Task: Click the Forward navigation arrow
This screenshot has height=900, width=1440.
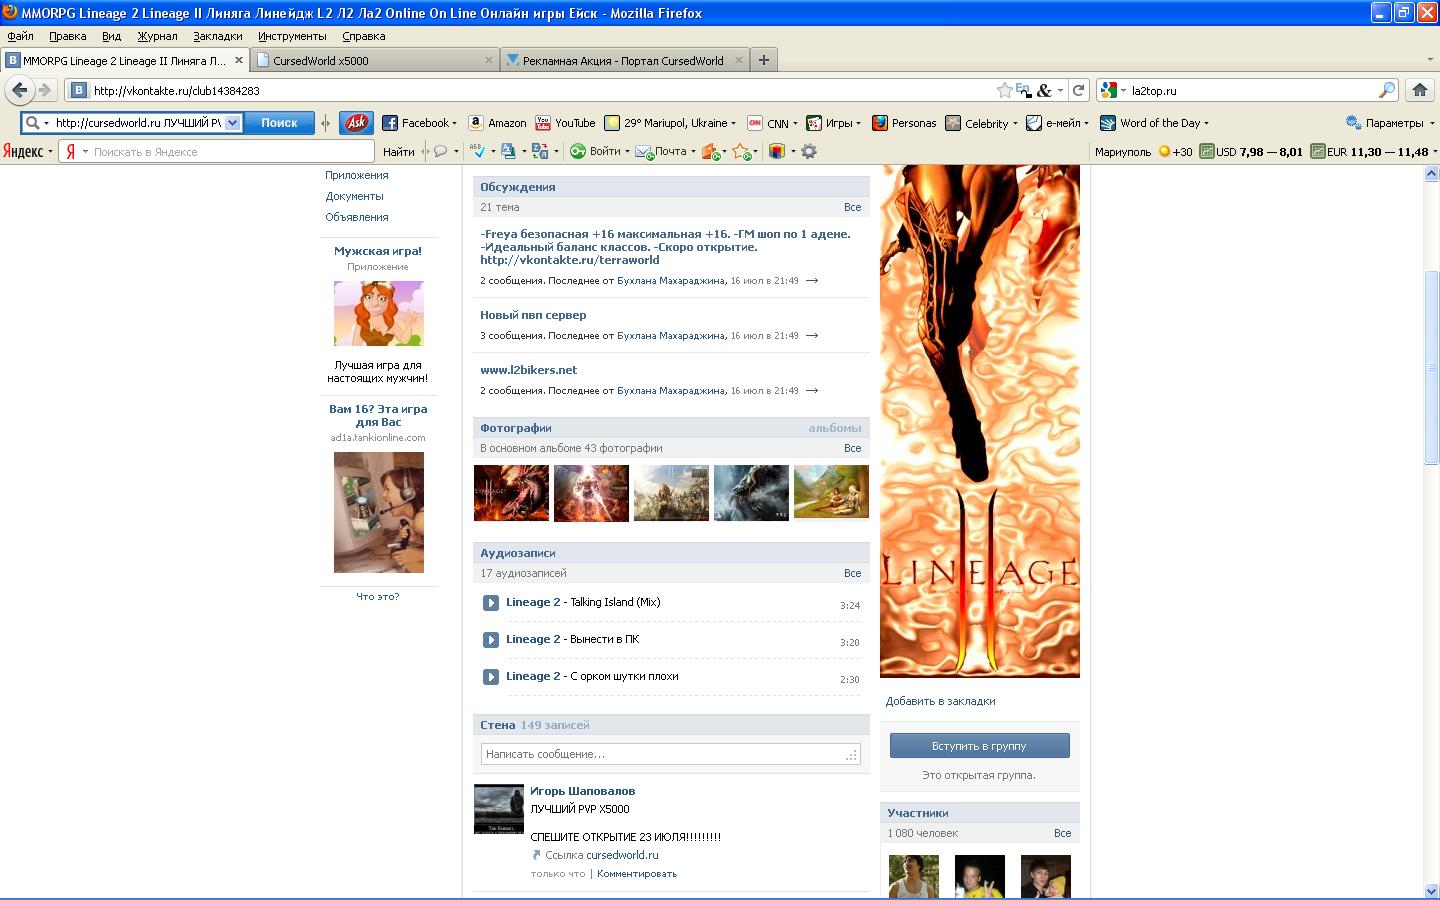Action: 45,90
